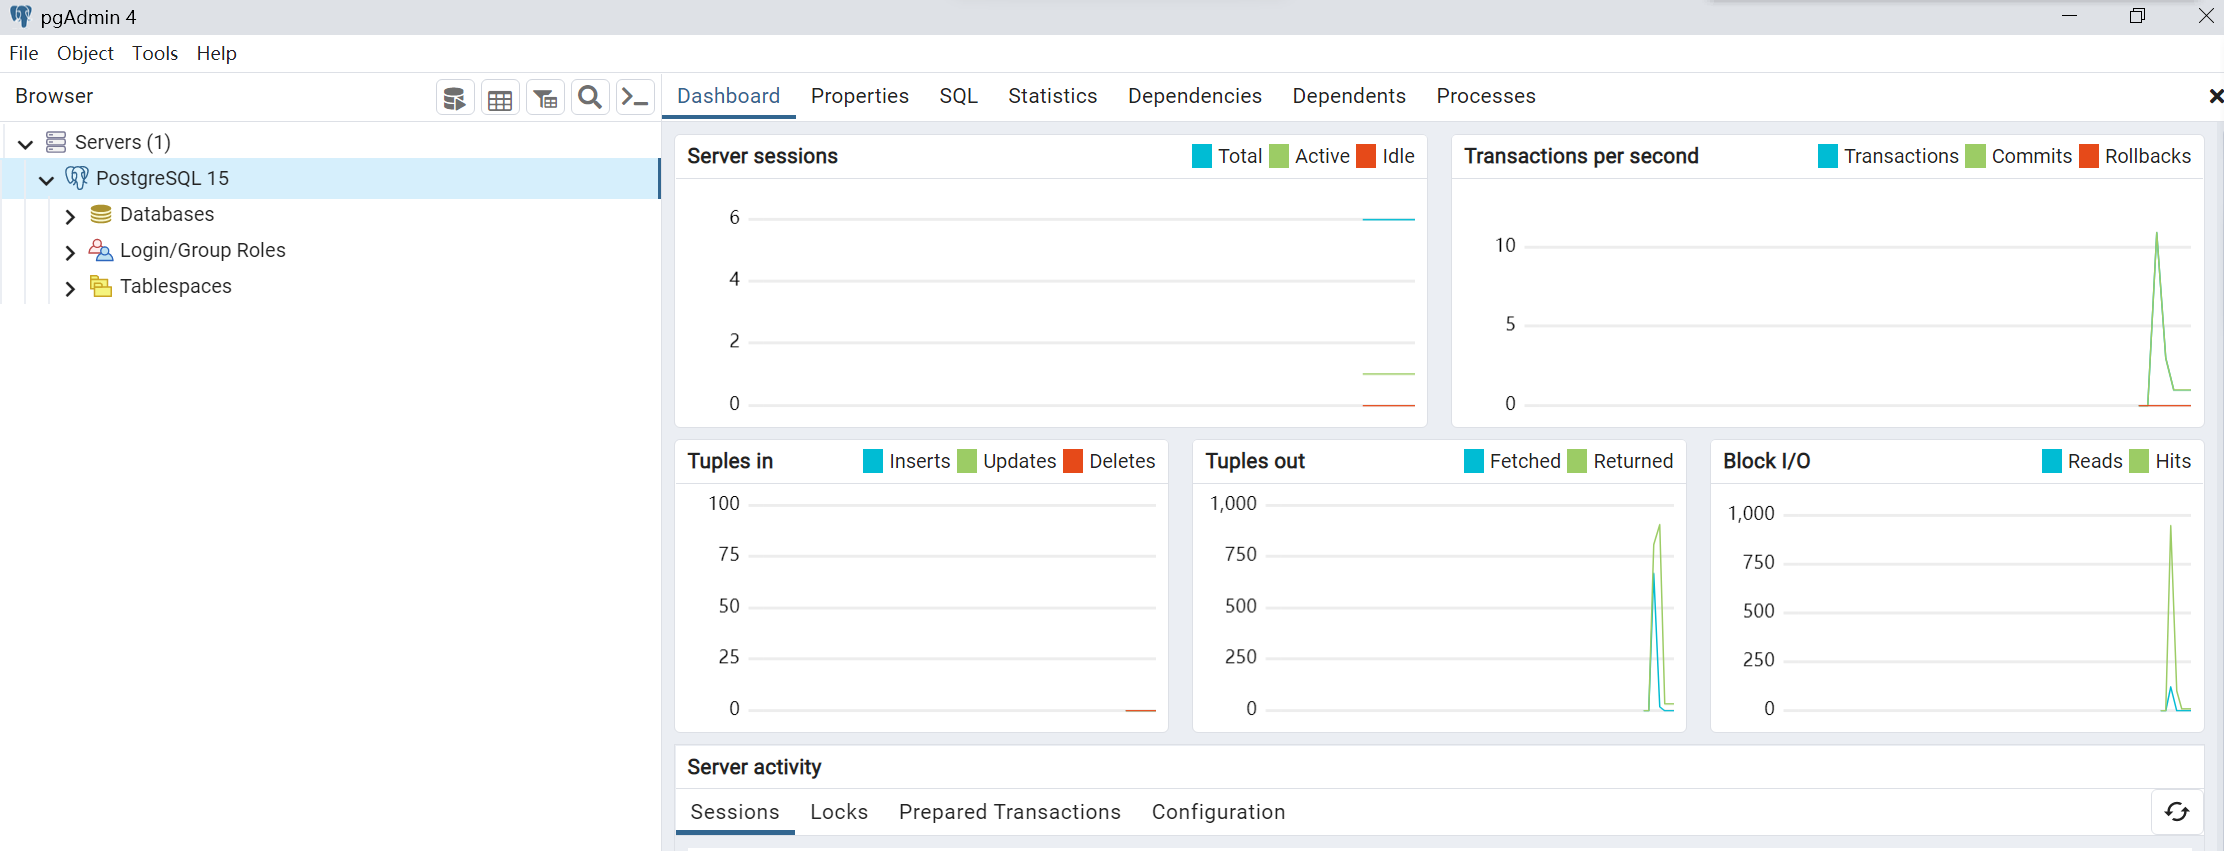Select the PostgreSQL 15 server entry
The width and height of the screenshot is (2224, 851).
click(x=162, y=178)
